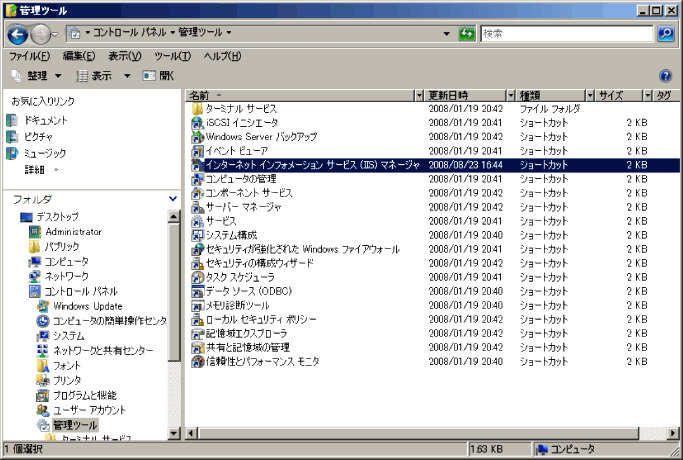Open the recent pages dropdown arrow

click(x=55, y=34)
